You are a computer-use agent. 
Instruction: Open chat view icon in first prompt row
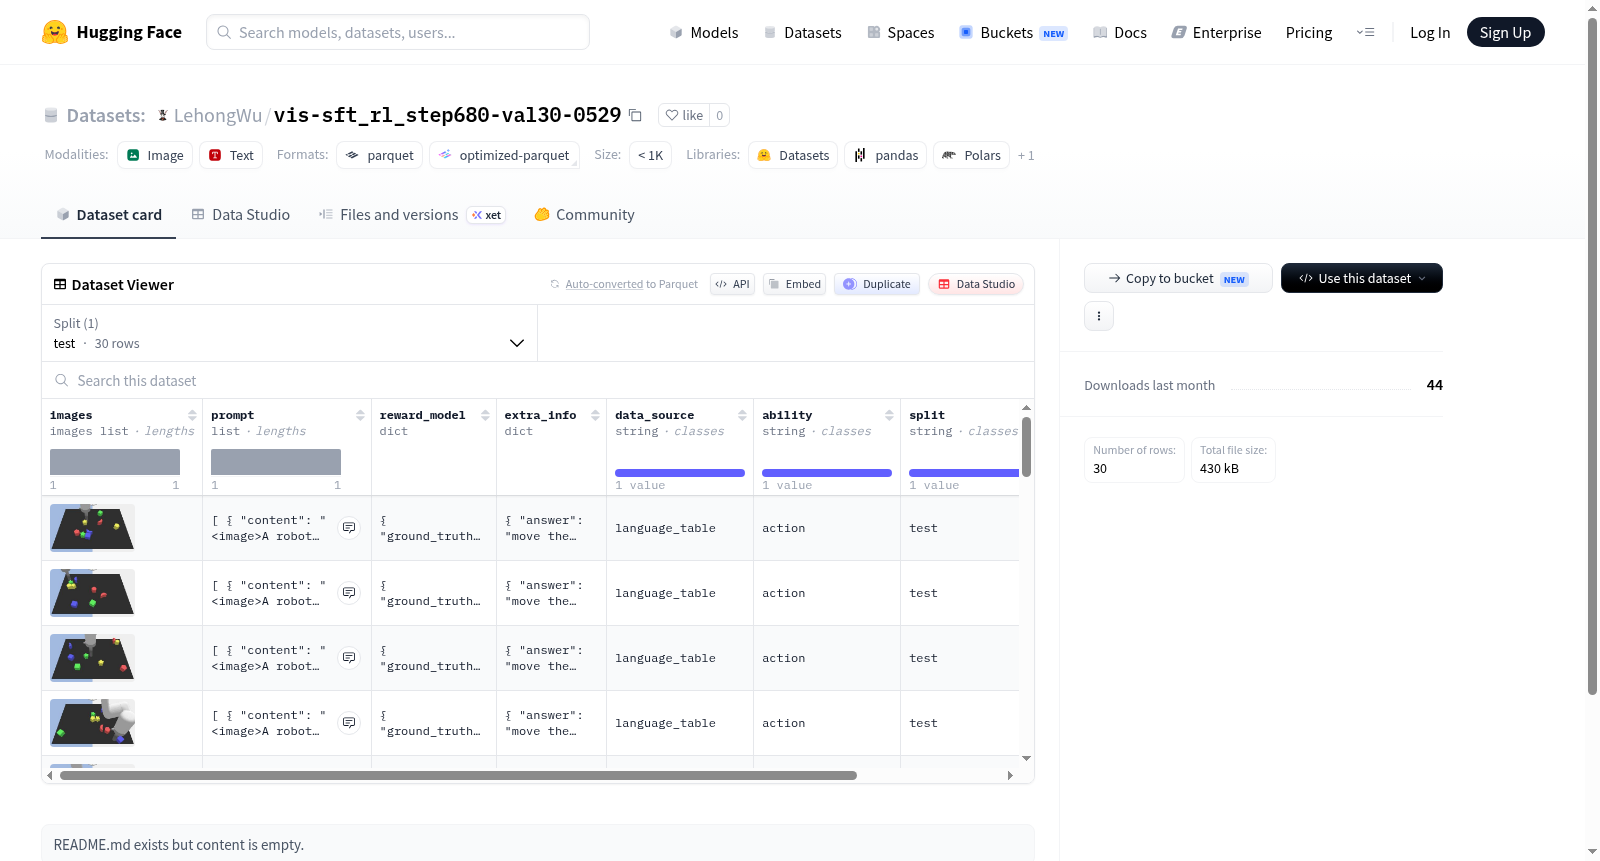[349, 528]
